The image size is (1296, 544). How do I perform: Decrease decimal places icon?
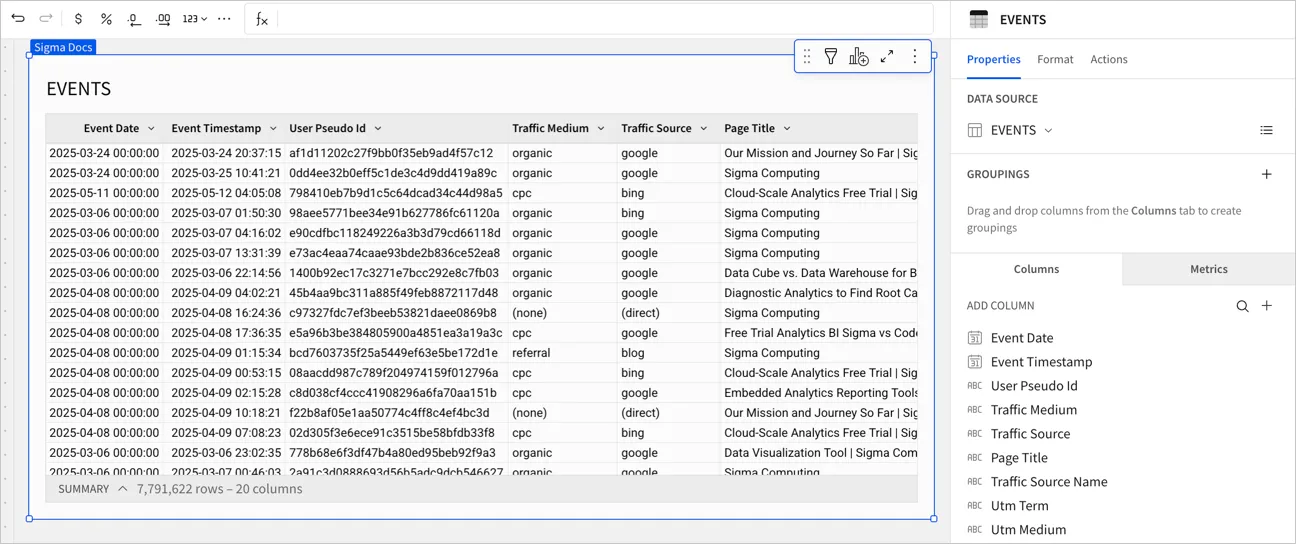135,19
